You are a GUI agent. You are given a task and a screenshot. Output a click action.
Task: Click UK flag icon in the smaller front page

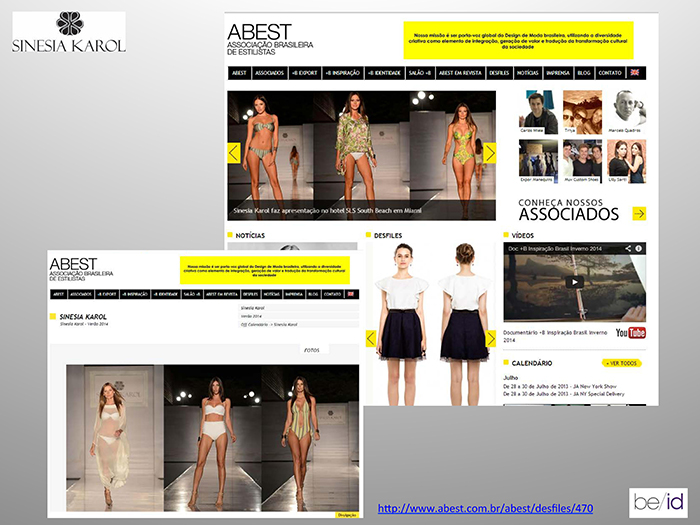click(351, 294)
